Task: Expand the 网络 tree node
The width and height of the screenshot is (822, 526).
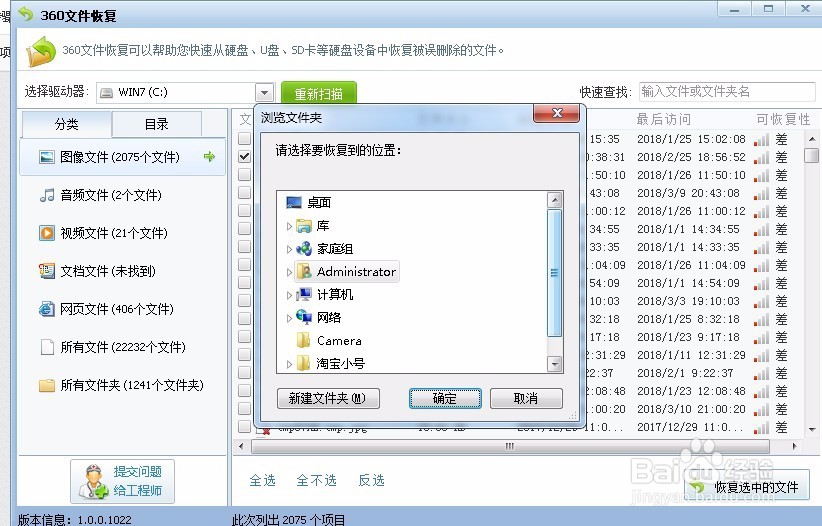Action: (289, 318)
